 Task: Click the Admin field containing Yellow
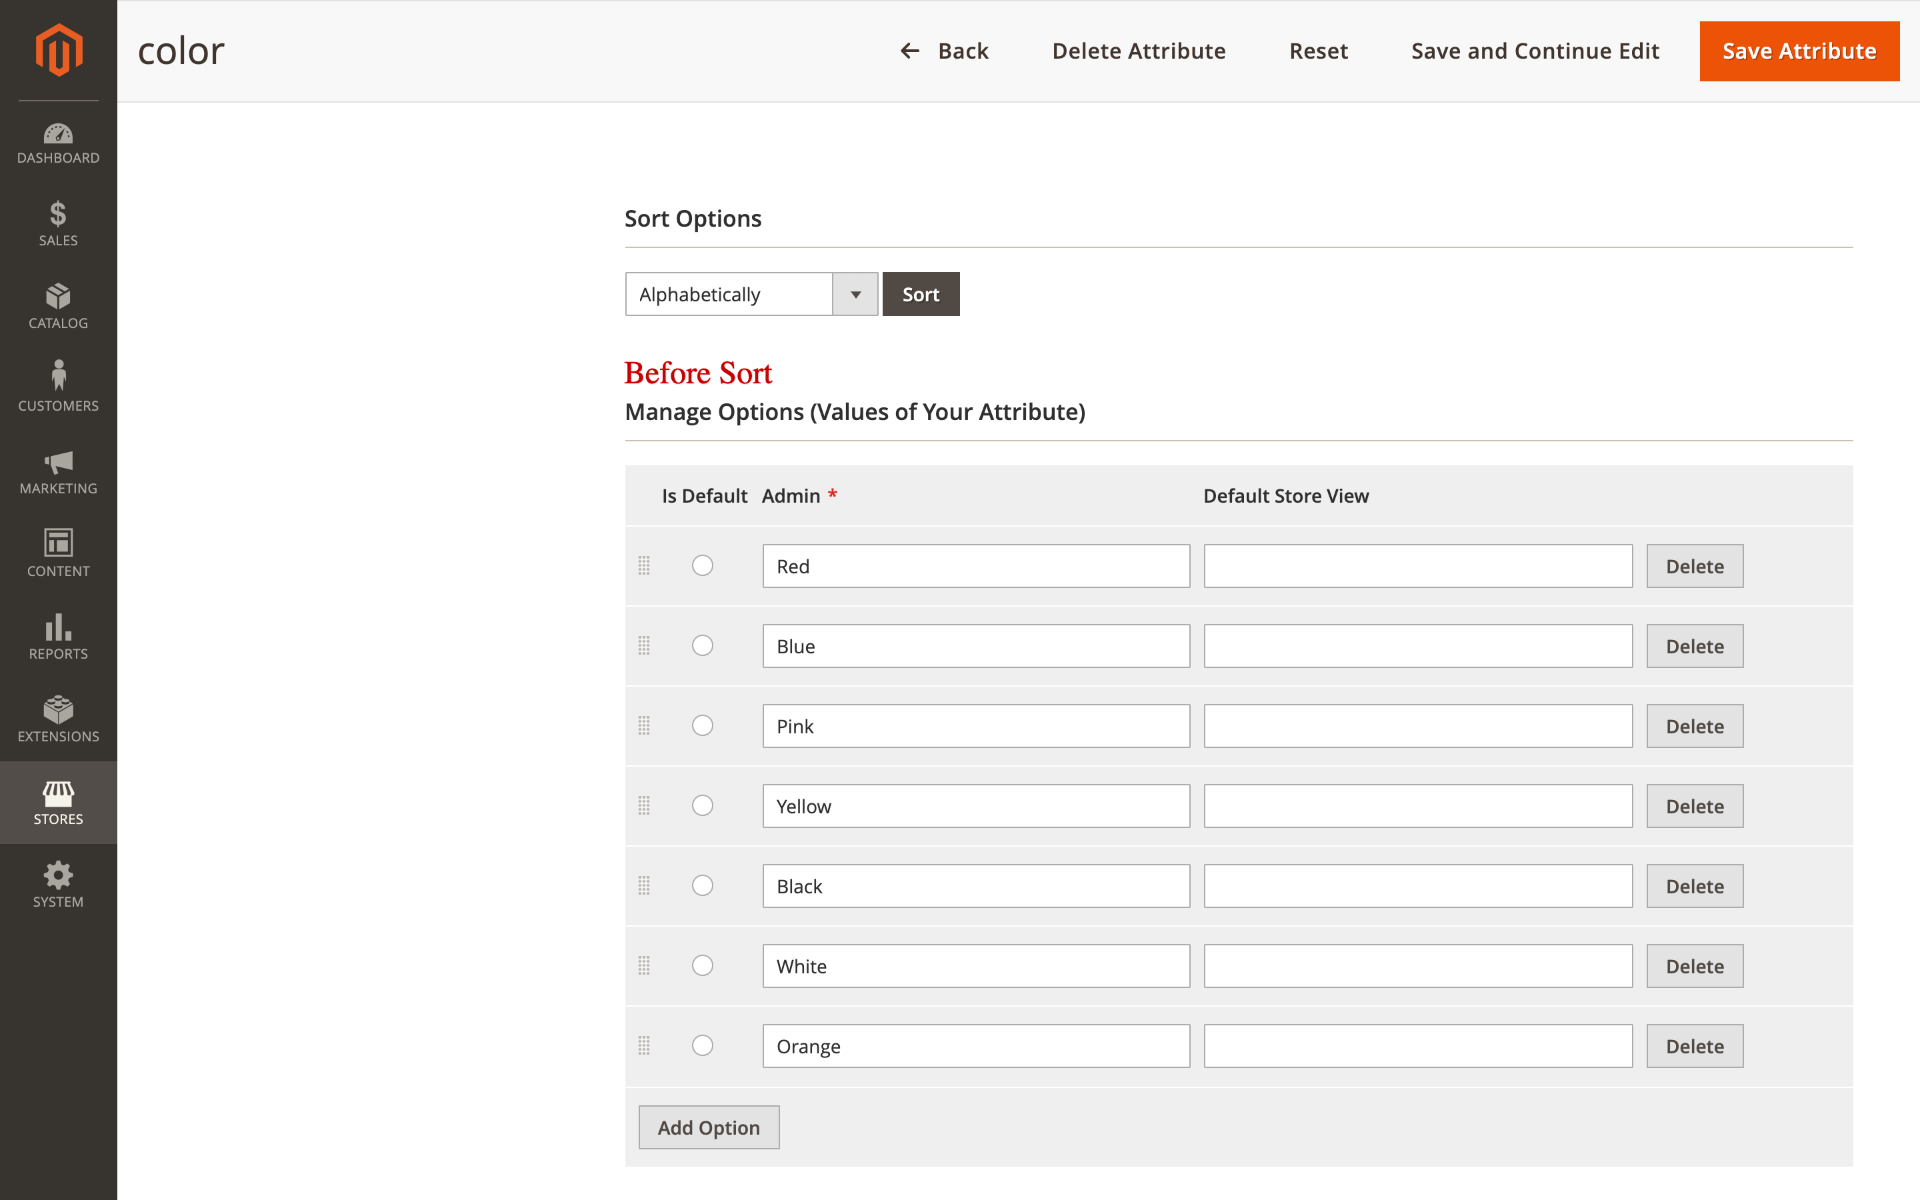[976, 806]
